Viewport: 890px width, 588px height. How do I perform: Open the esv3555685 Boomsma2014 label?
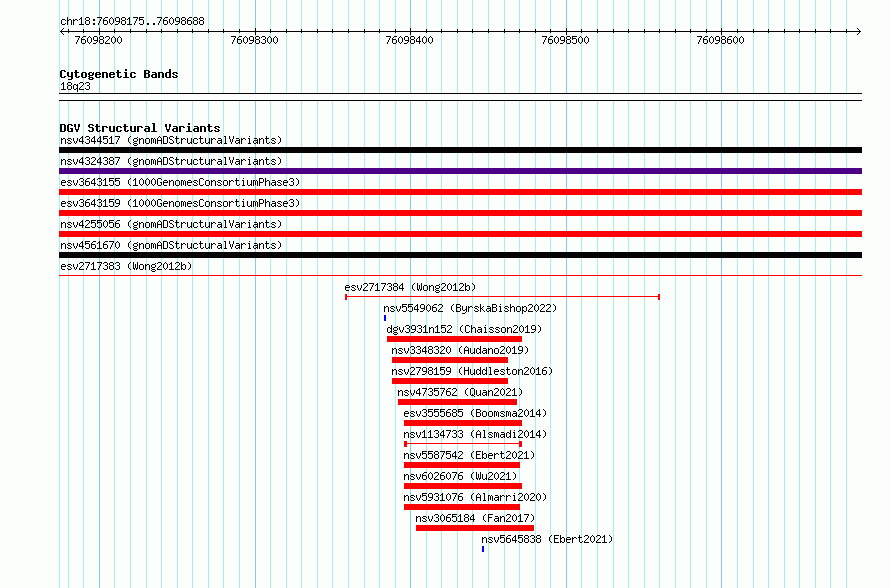click(x=475, y=413)
